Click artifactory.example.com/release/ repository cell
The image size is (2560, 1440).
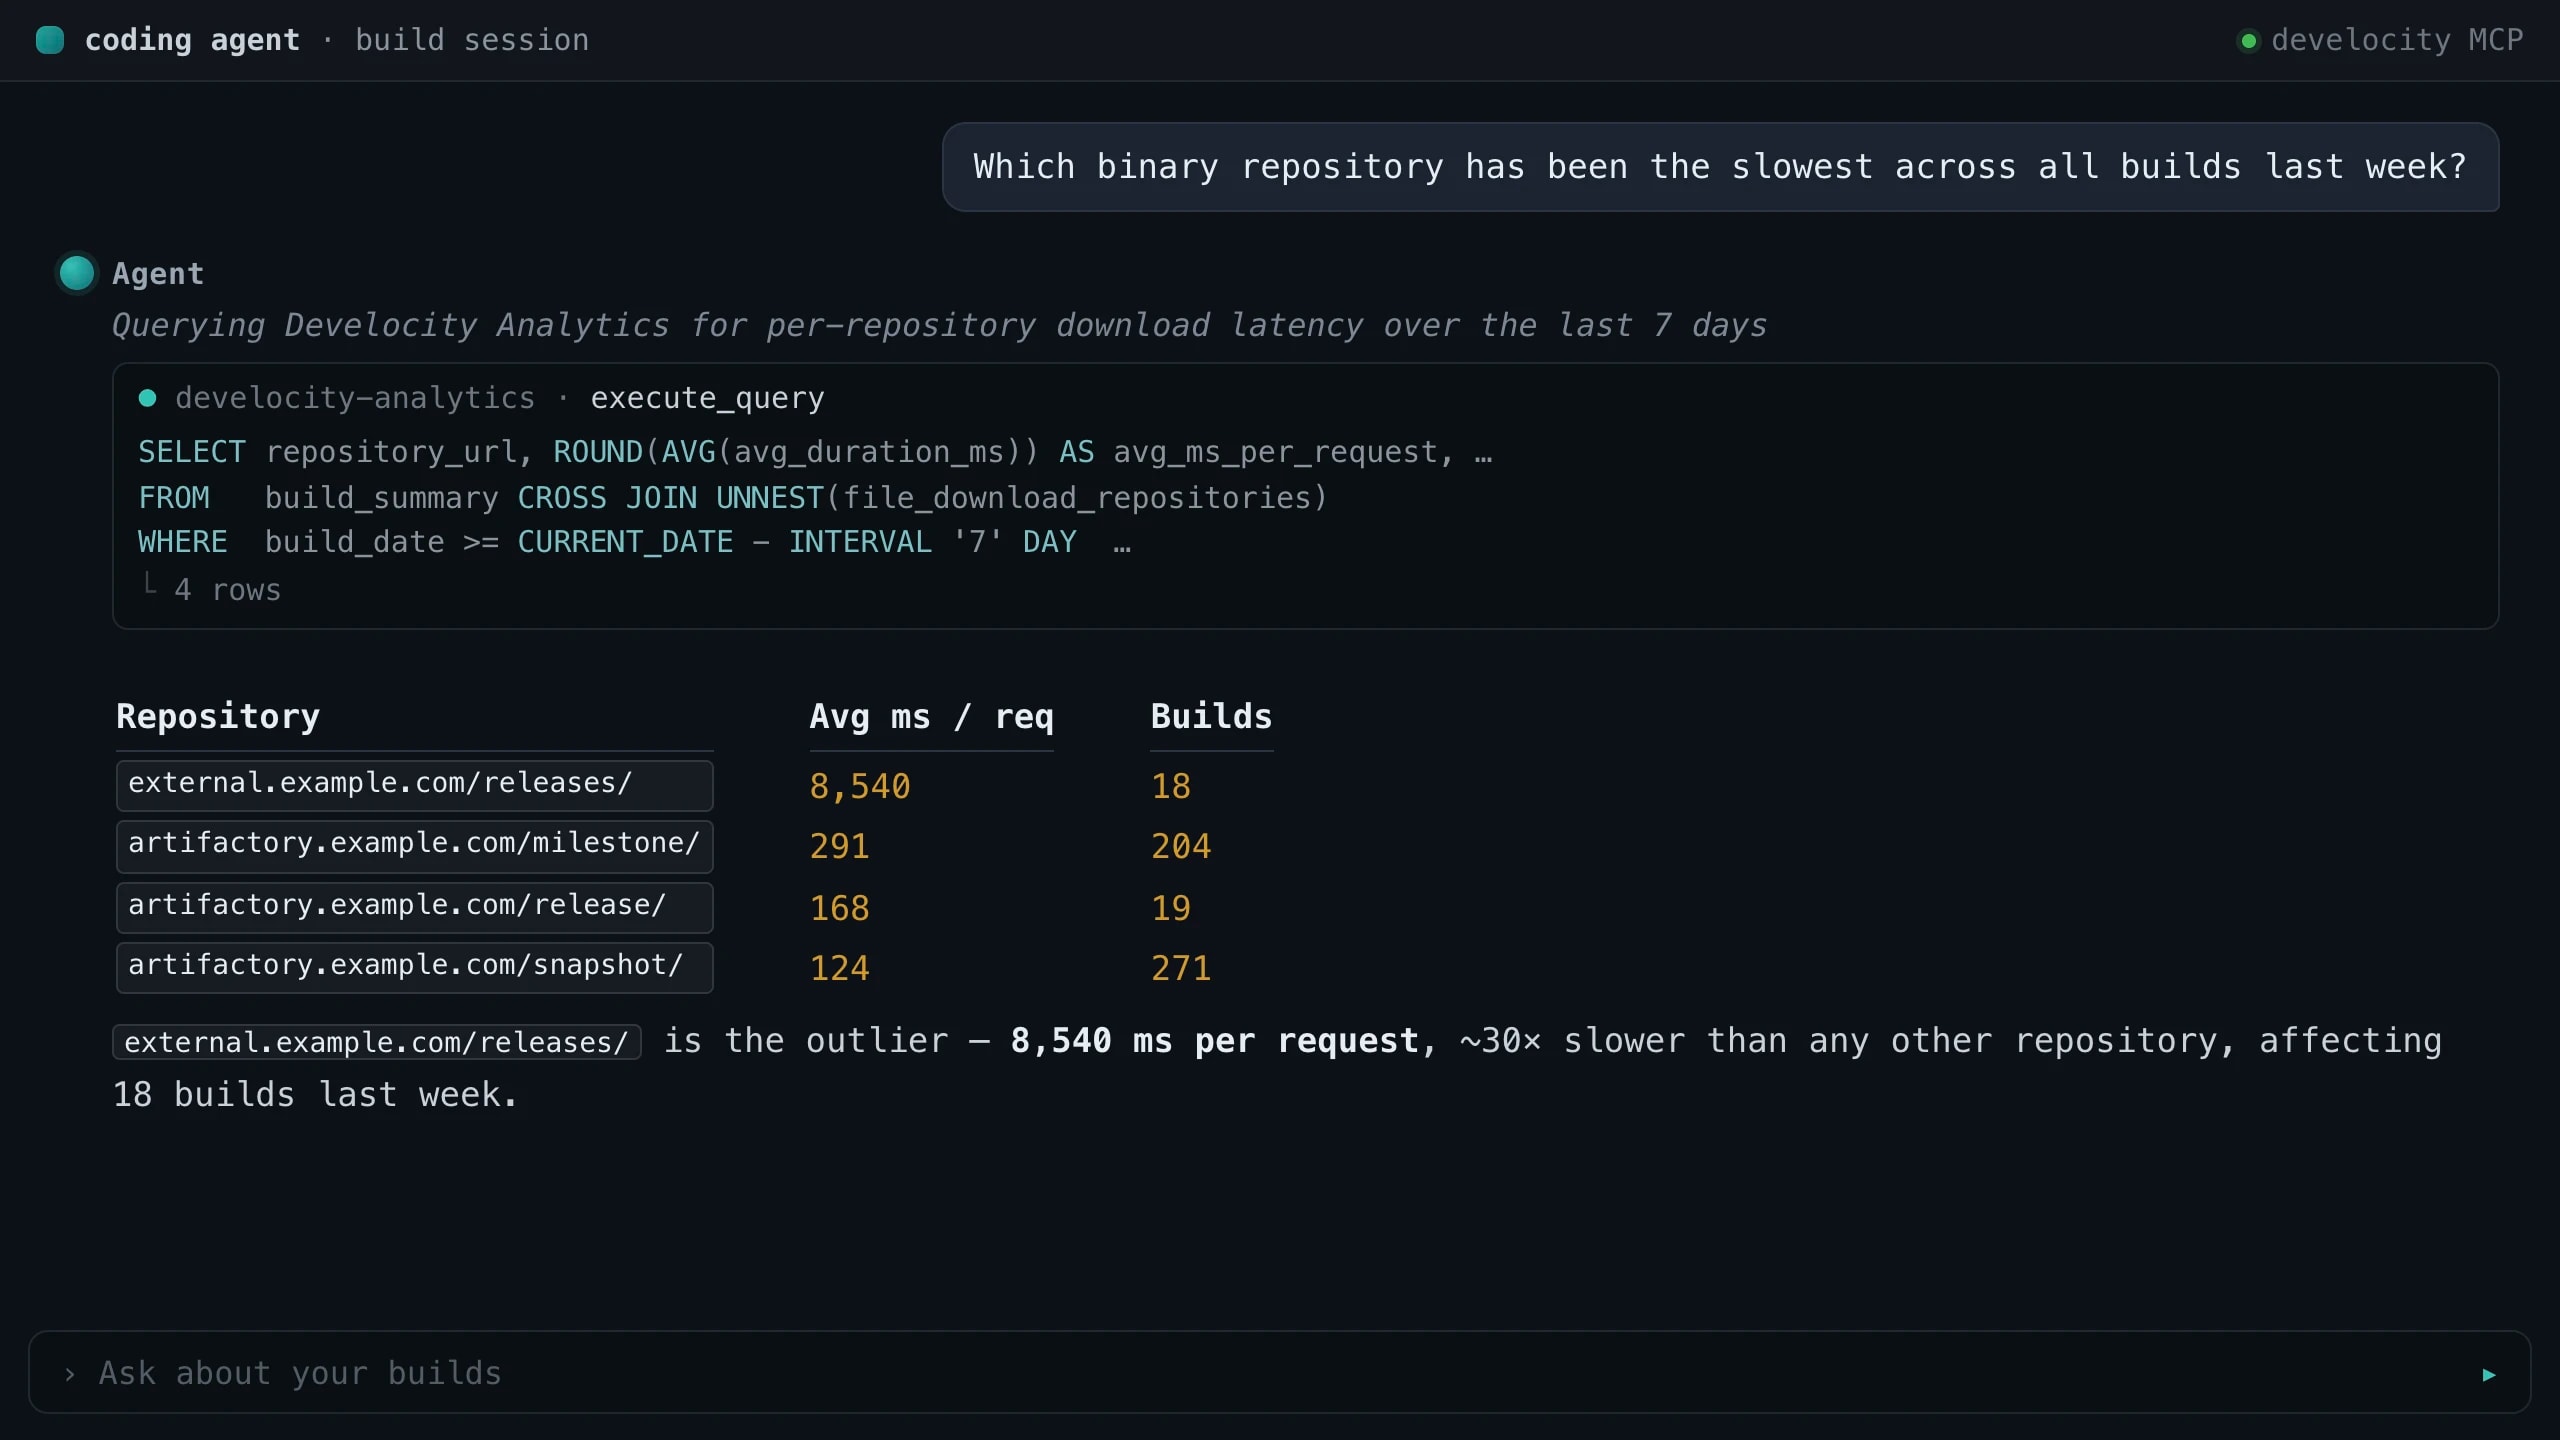point(414,907)
